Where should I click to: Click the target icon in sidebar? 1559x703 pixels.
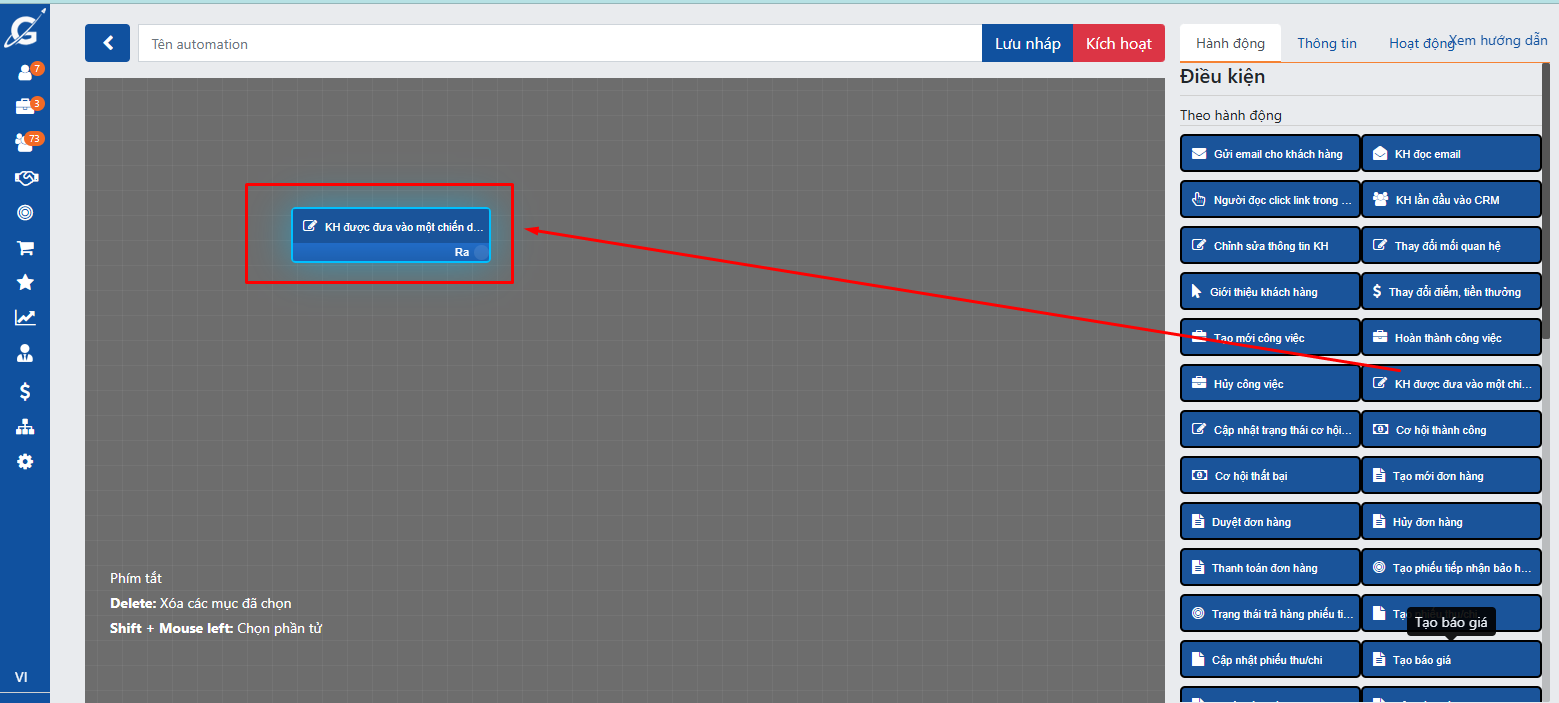pos(25,212)
